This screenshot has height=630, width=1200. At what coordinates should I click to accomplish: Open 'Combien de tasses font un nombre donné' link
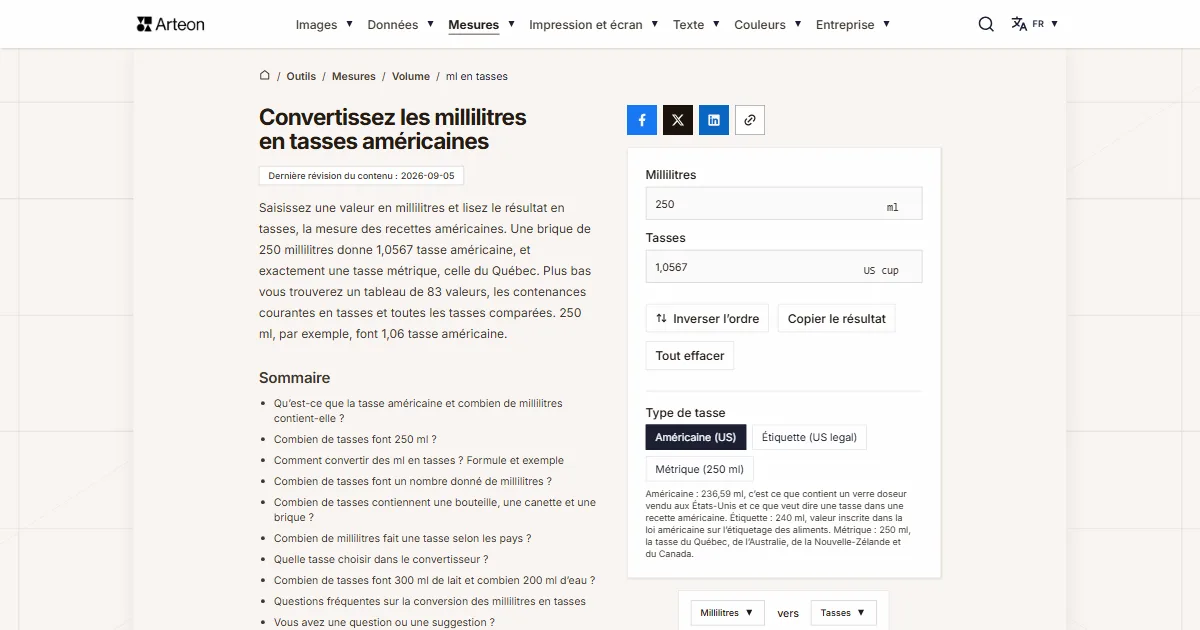coord(413,481)
